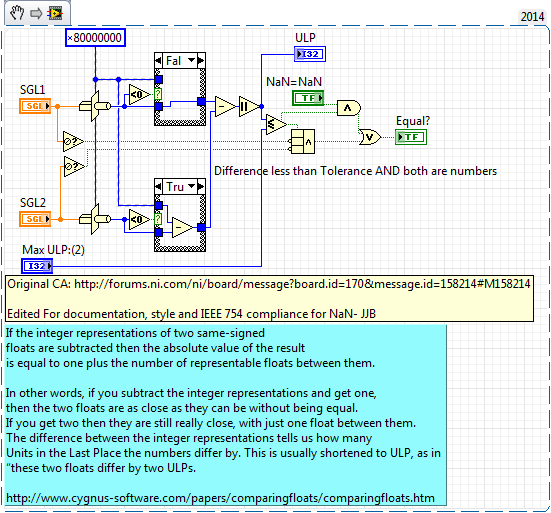
Task: Click the forums.ni.com Original CA link
Action: pos(302,284)
